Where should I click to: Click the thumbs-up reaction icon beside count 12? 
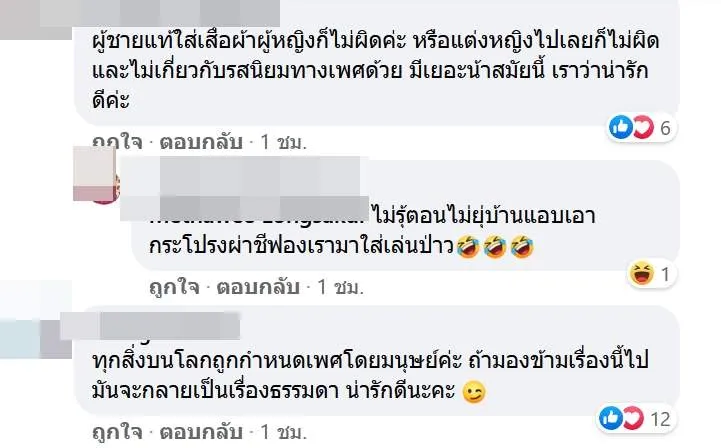tap(611, 418)
